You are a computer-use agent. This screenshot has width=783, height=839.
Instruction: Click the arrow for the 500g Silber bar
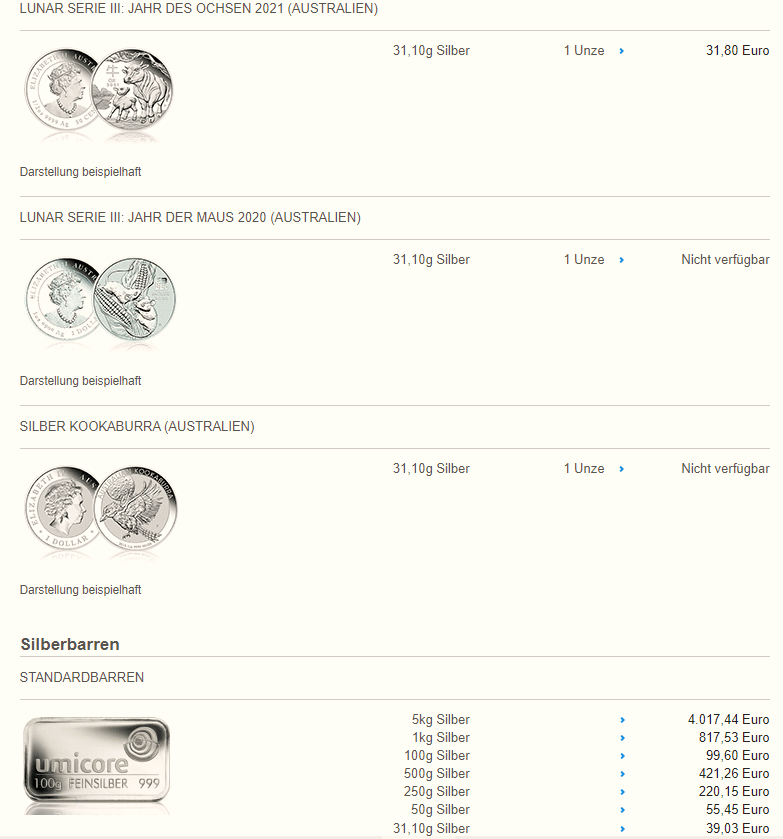(622, 774)
